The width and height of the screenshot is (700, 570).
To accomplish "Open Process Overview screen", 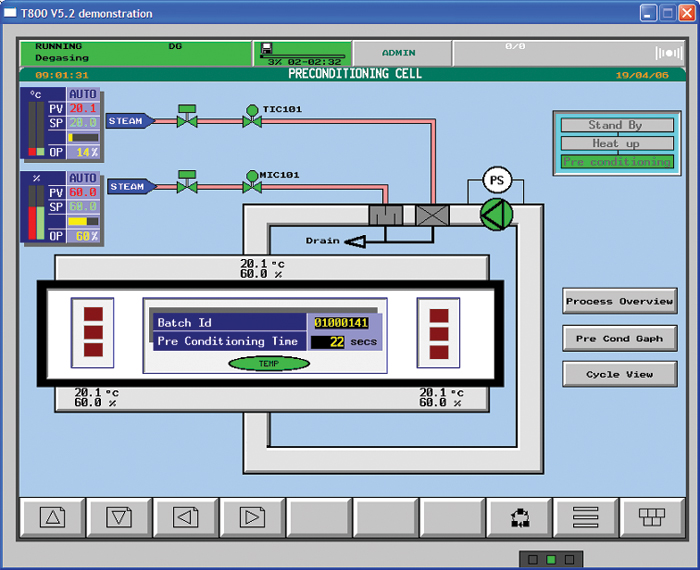I will (x=620, y=301).
